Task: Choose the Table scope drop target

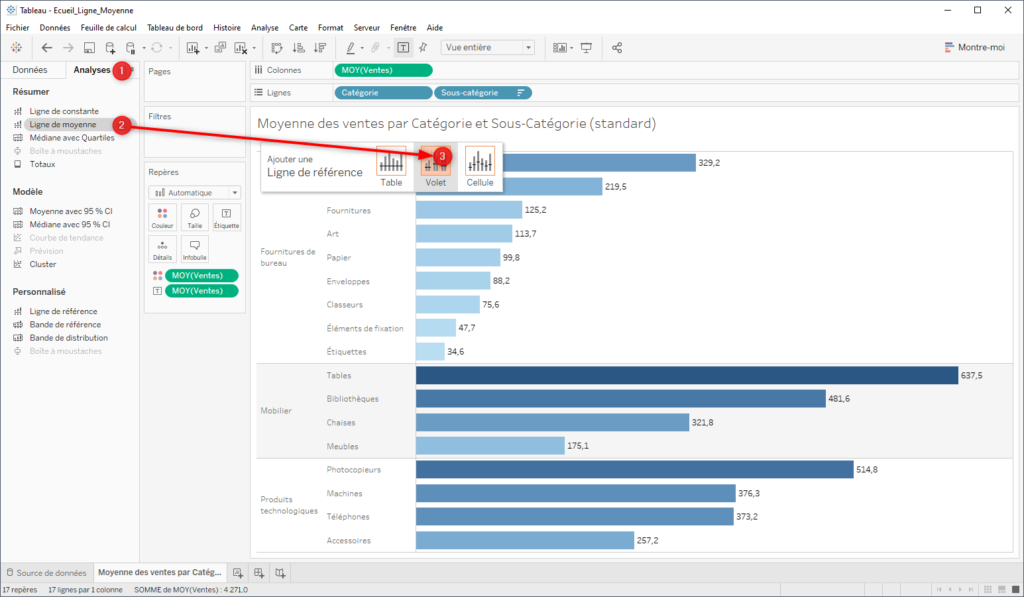Action: [x=391, y=167]
